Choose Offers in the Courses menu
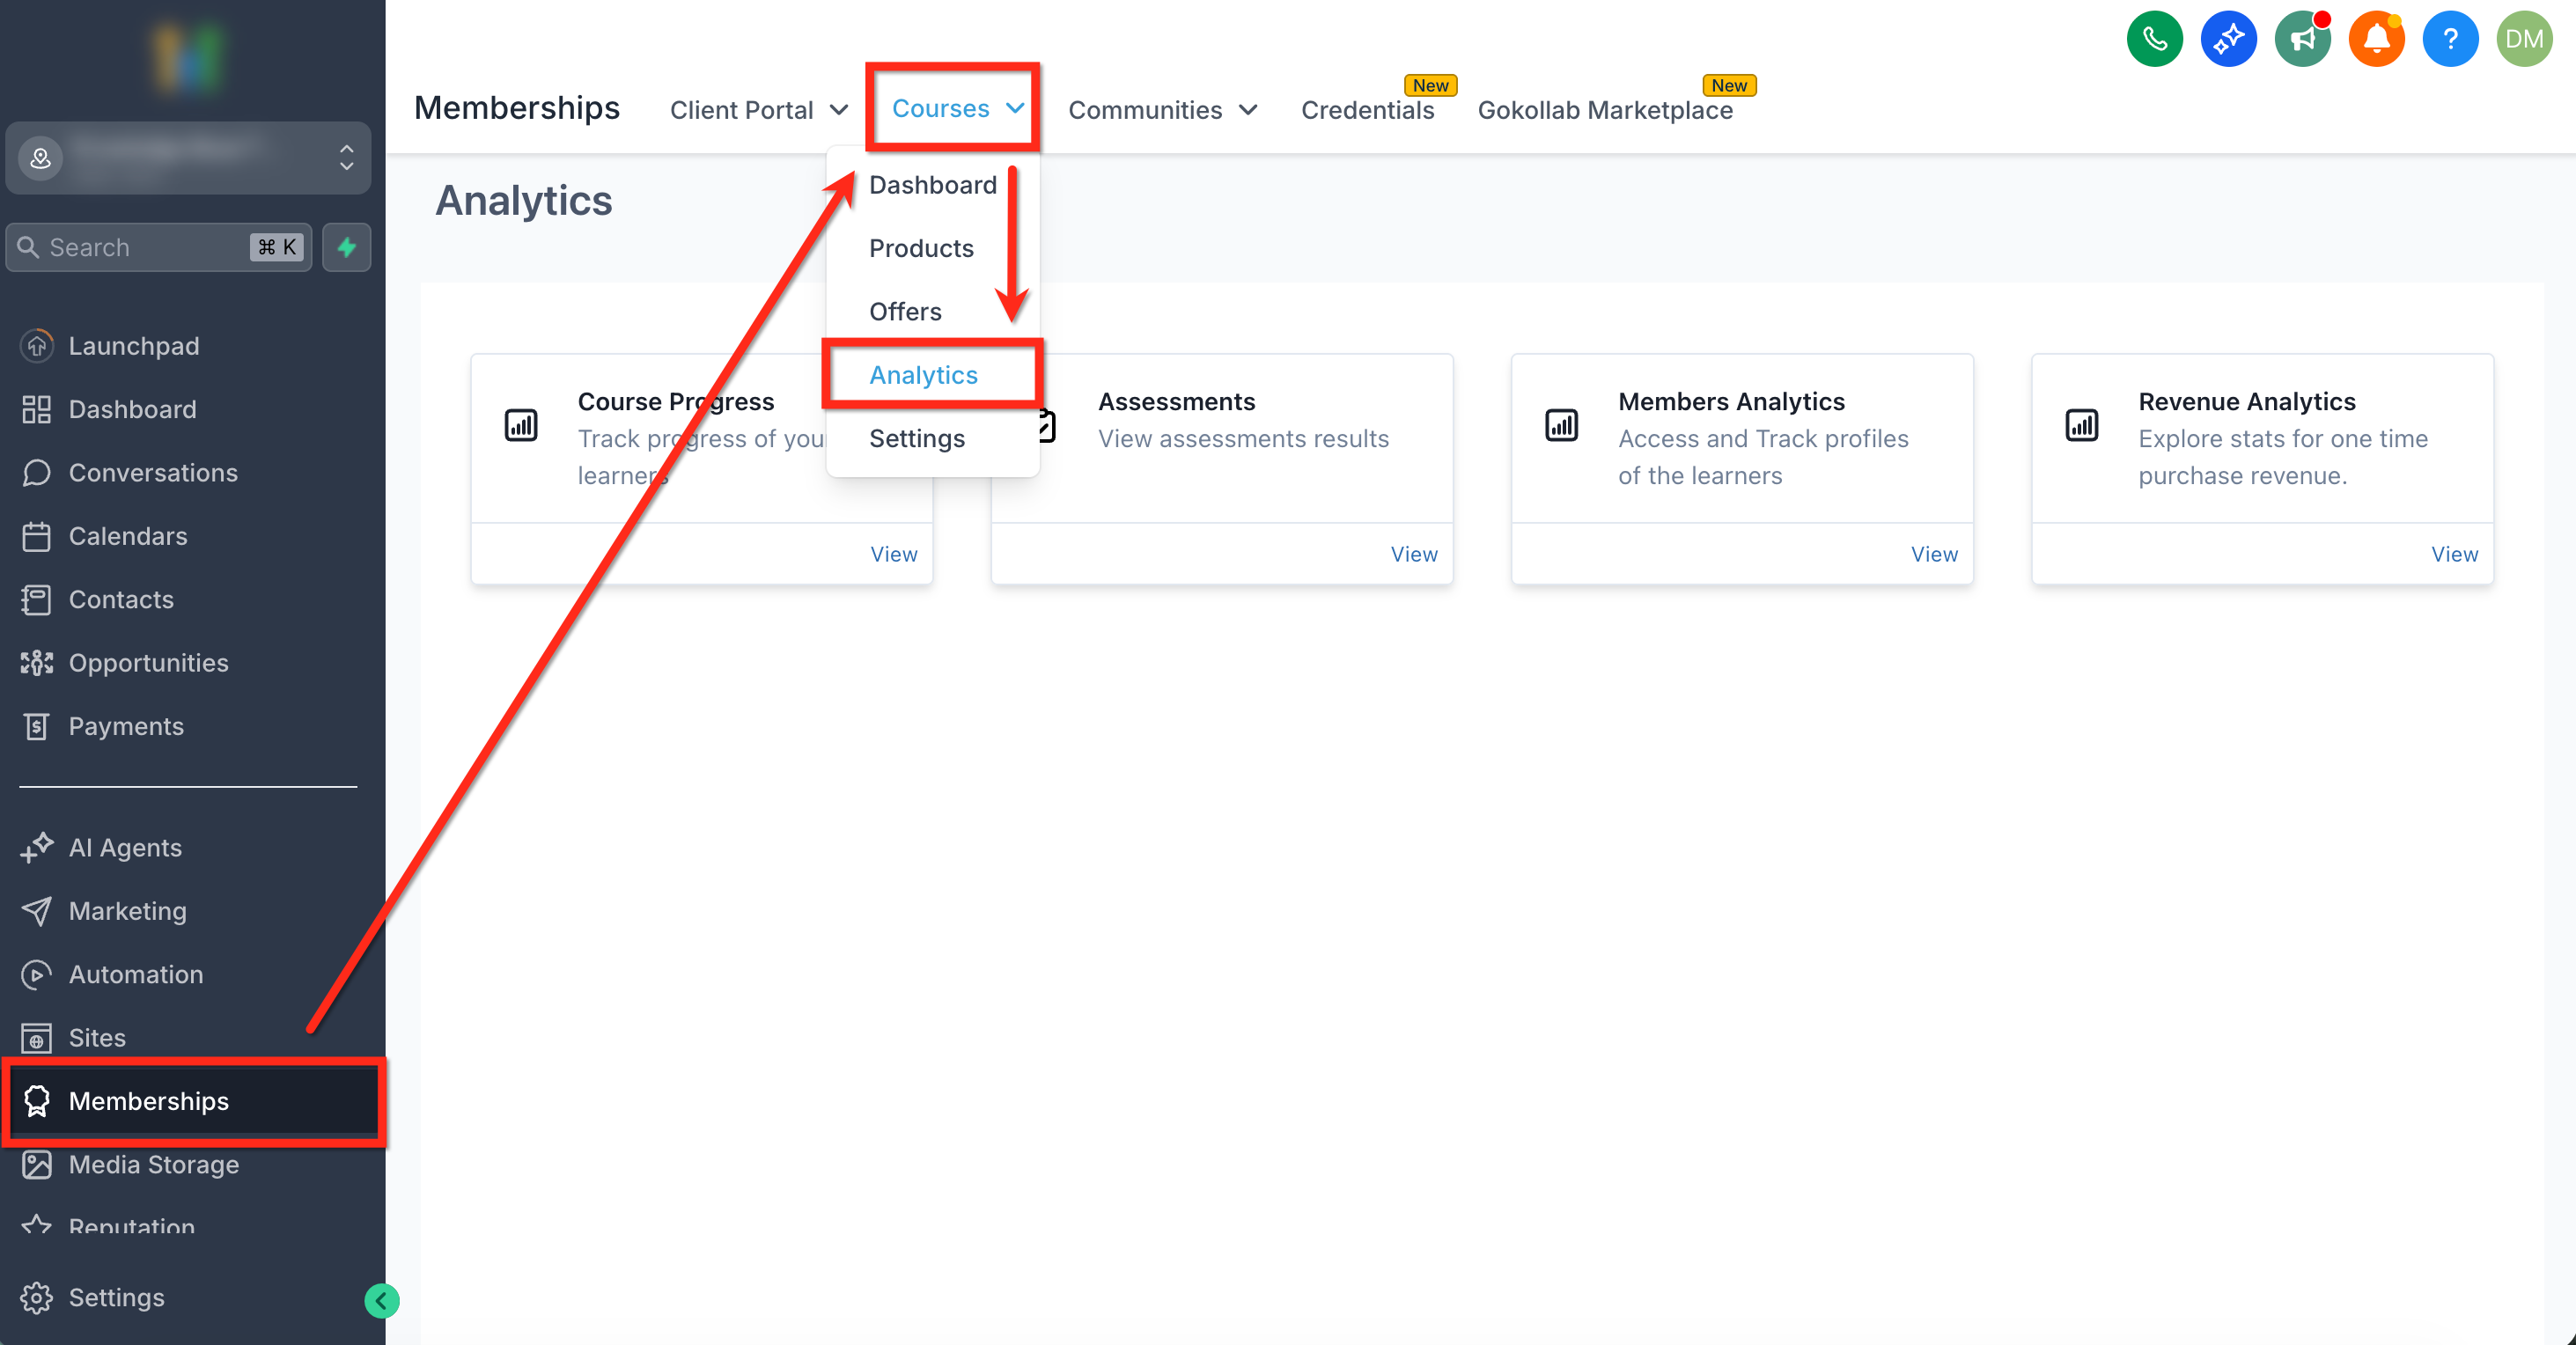 [x=904, y=312]
